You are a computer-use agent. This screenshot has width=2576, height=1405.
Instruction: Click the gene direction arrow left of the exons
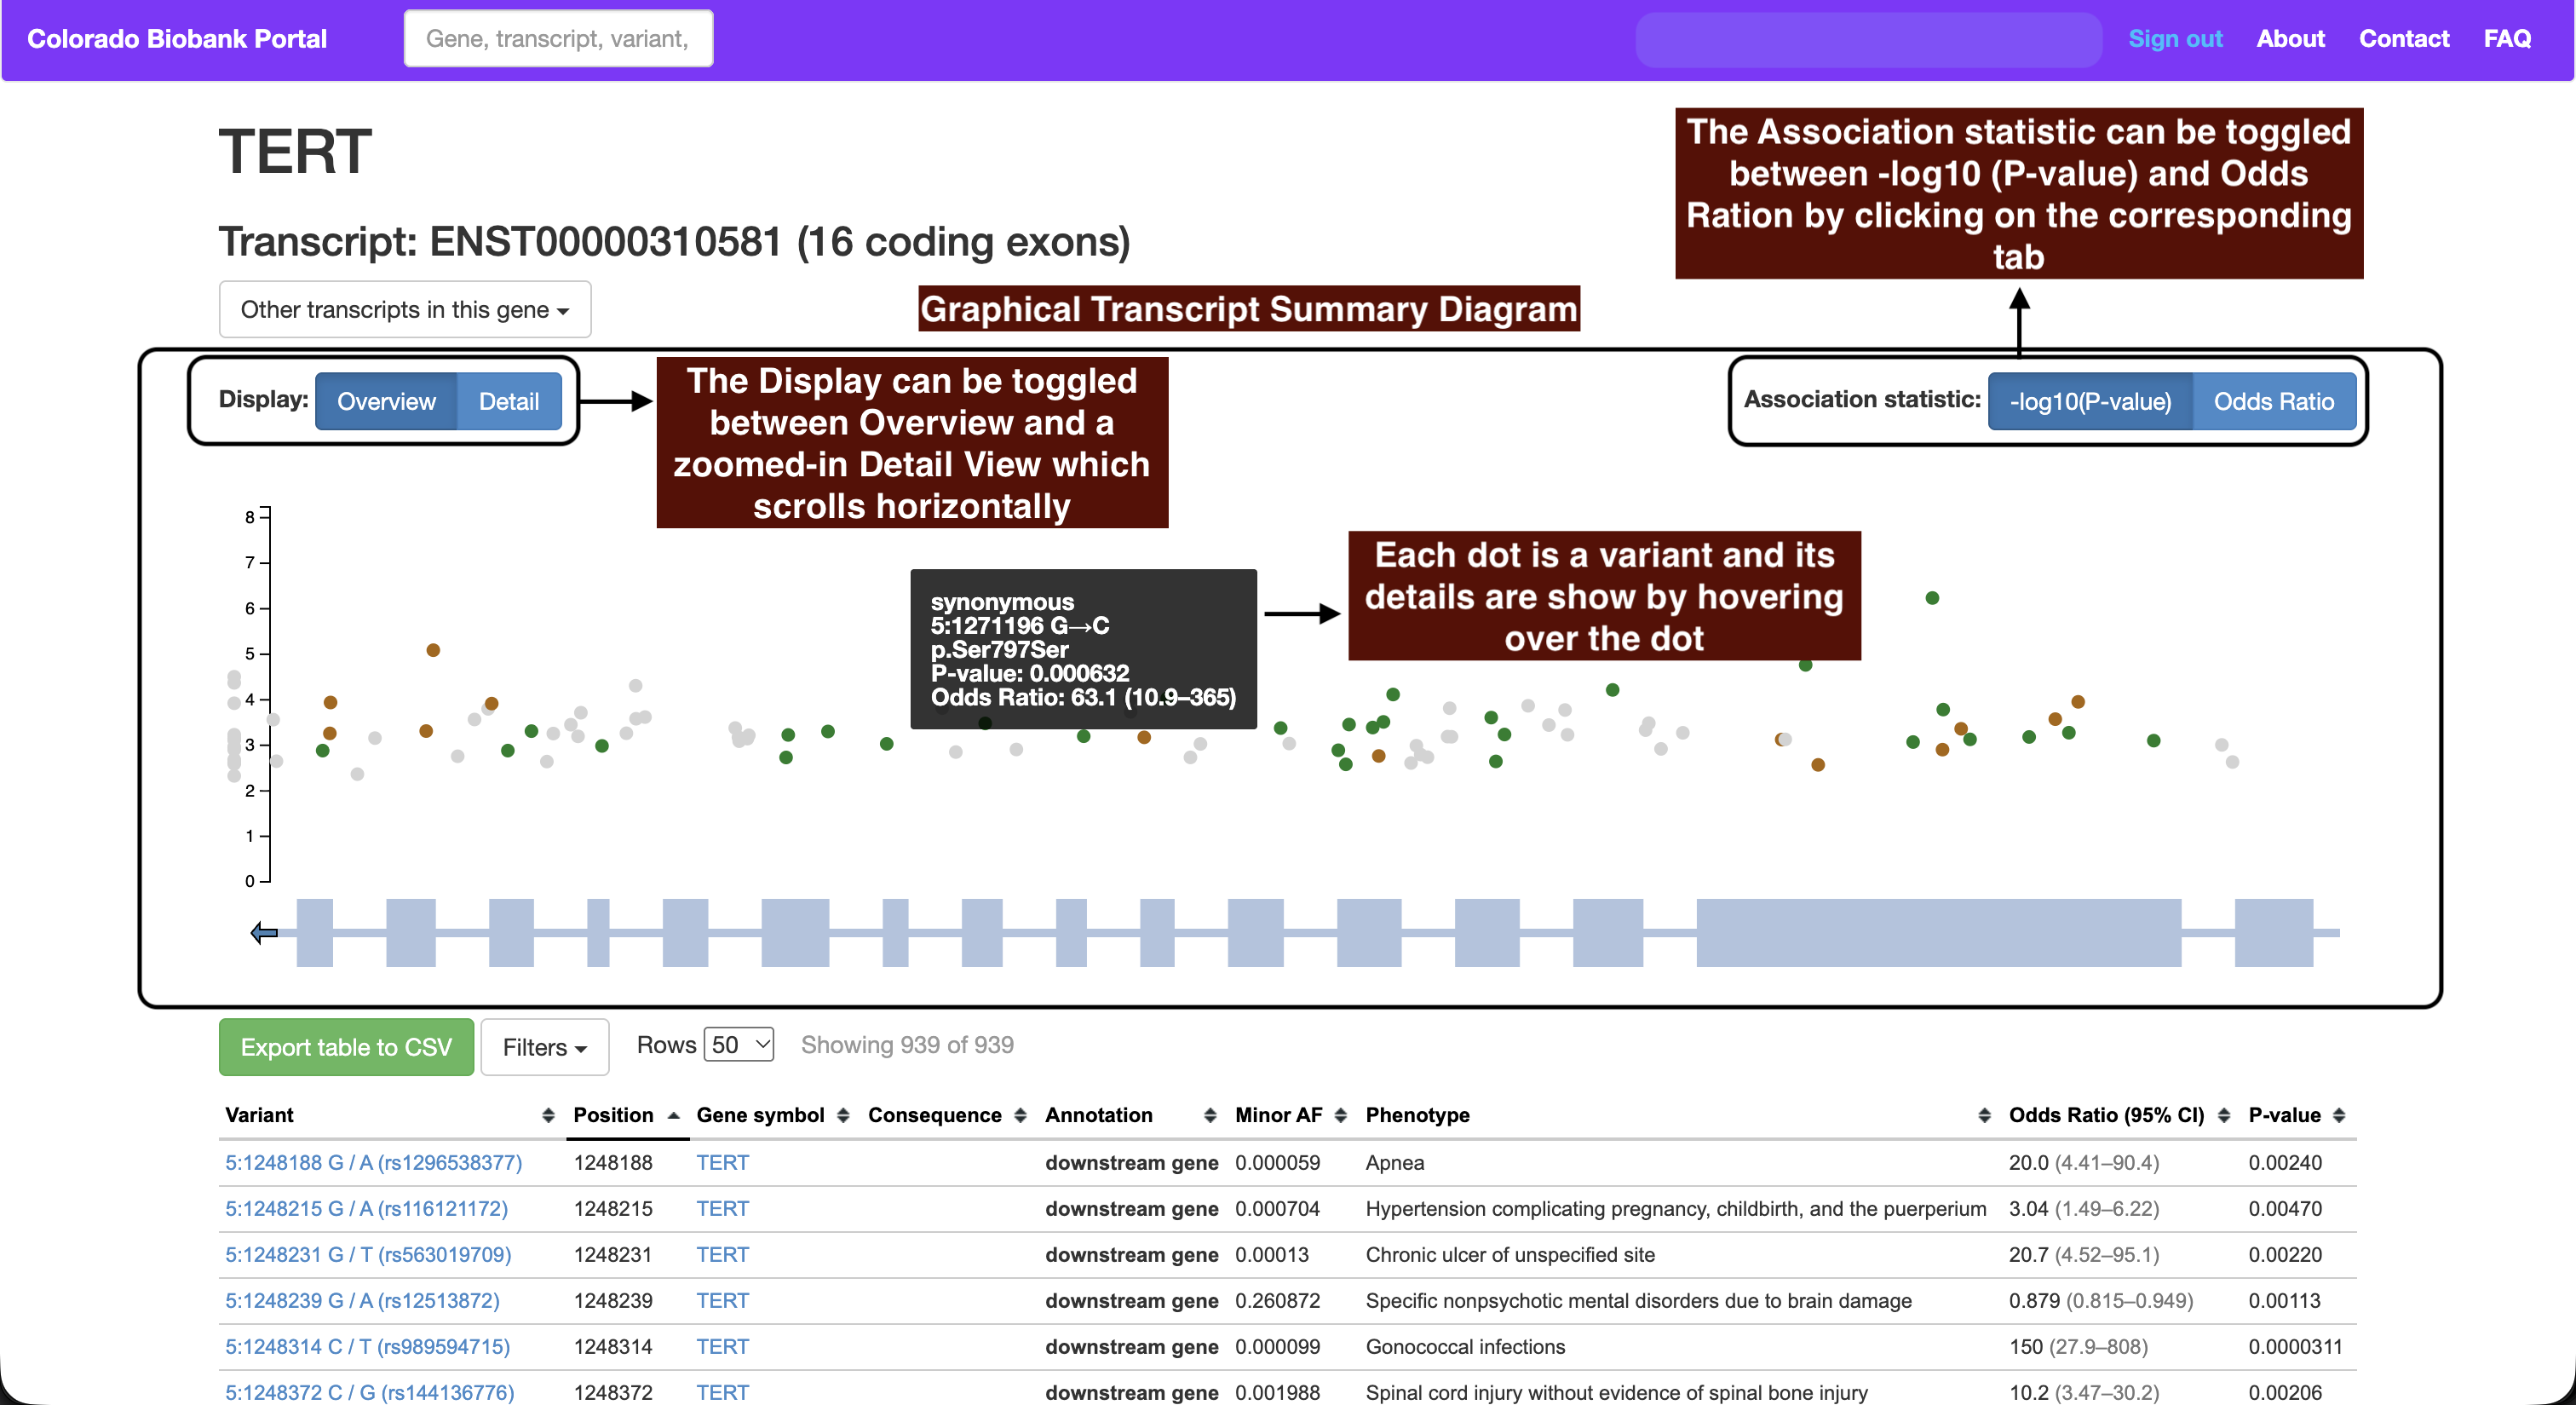click(x=264, y=933)
